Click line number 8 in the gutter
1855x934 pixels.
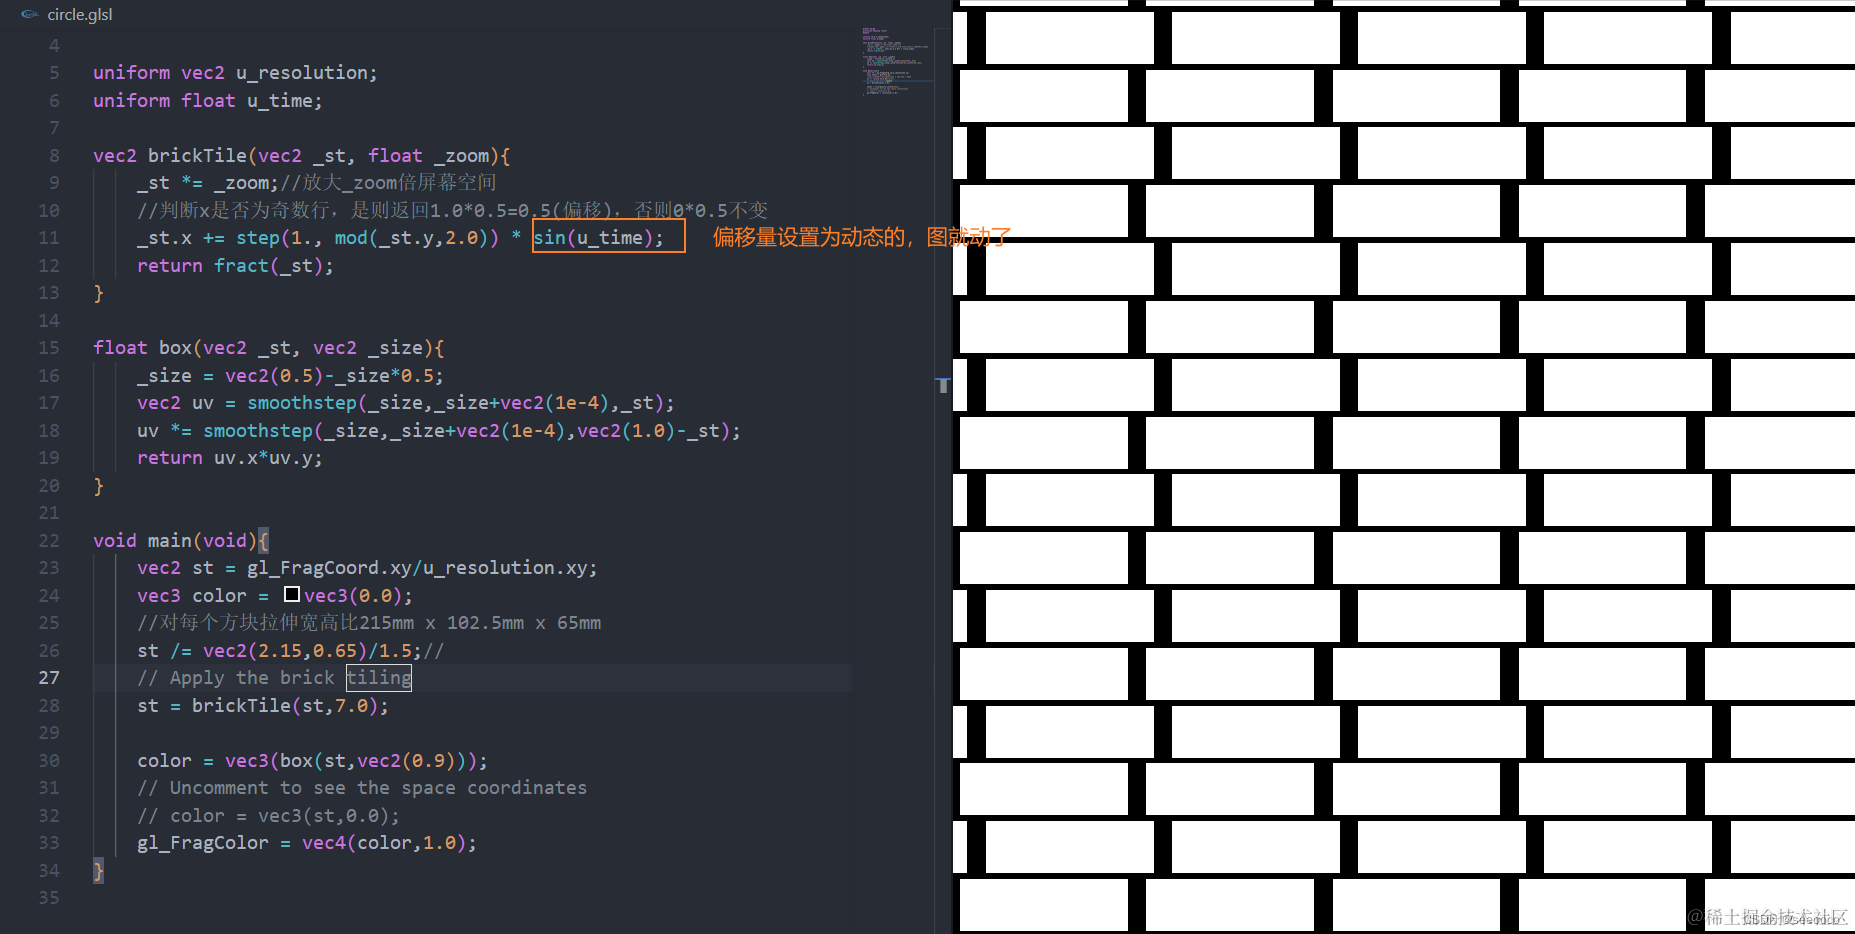click(x=54, y=156)
